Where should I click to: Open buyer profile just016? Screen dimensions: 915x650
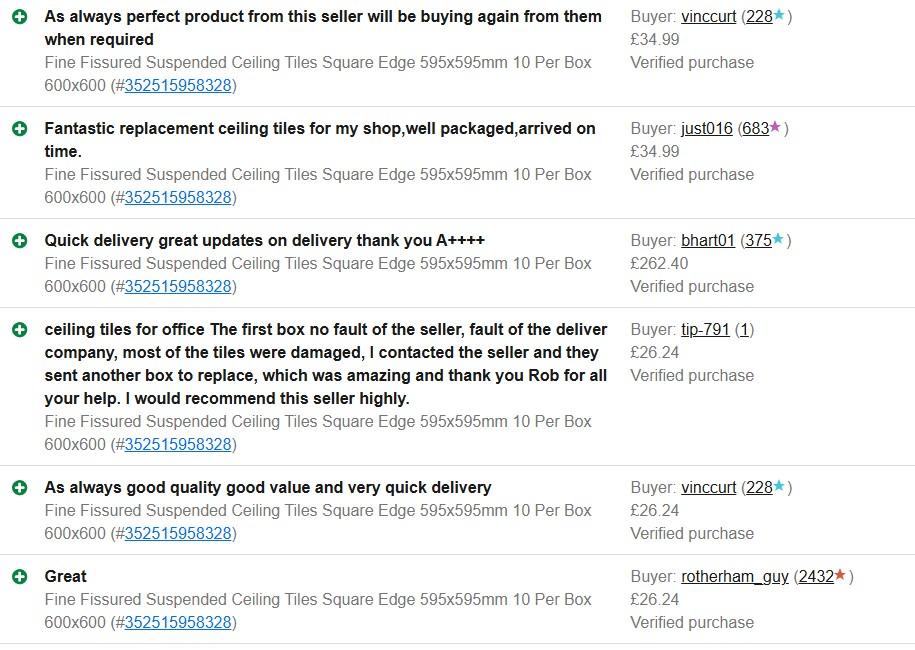[x=706, y=129]
